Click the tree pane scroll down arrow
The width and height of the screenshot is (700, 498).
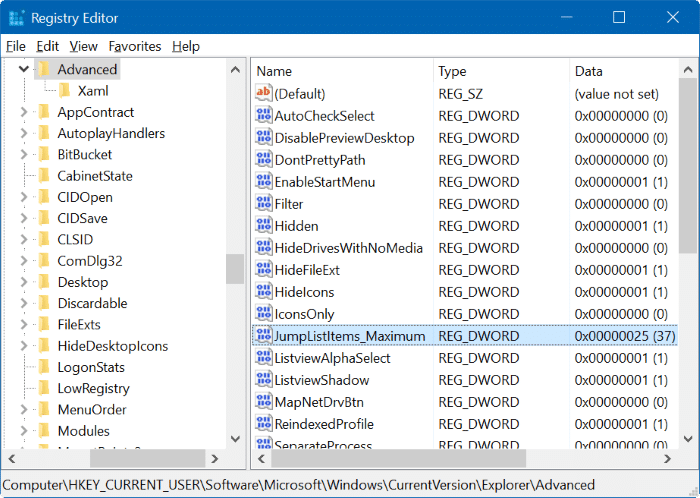235,439
